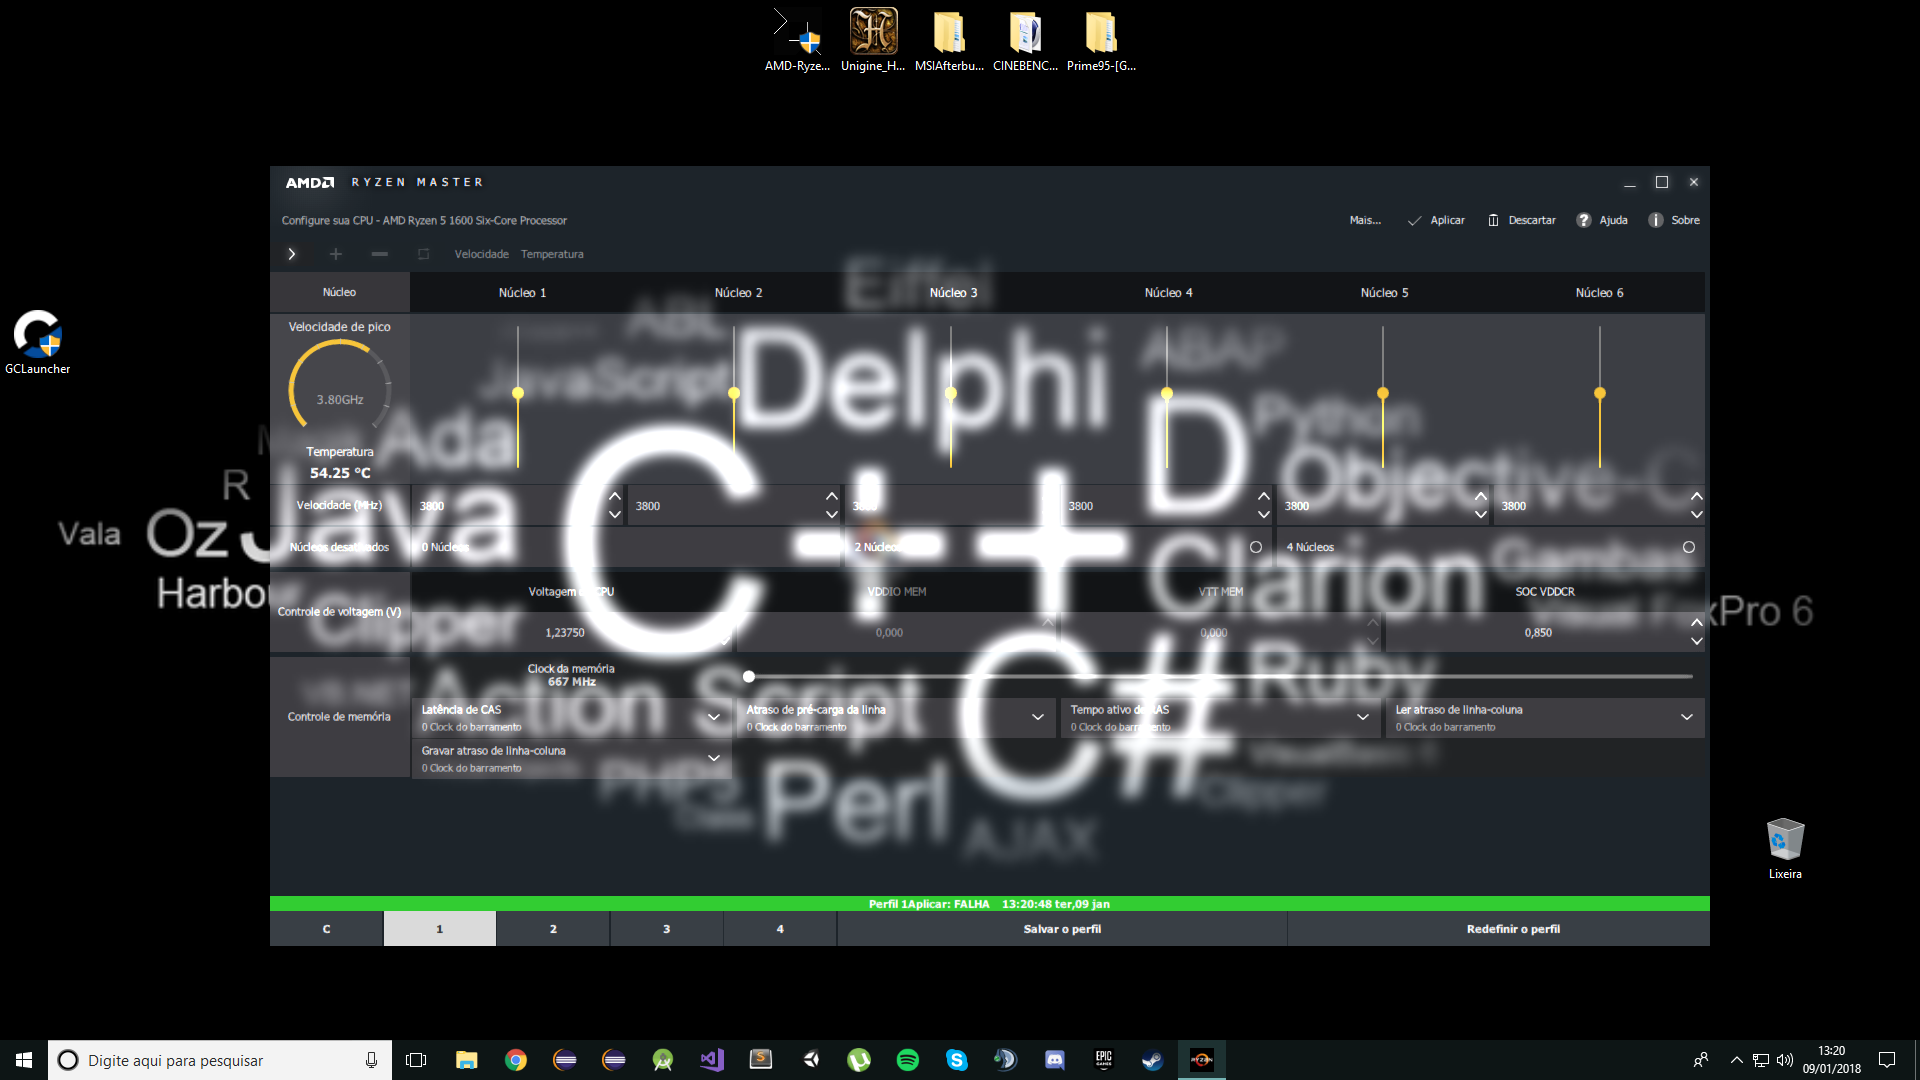Open the GCLauncher desktop shortcut
Screen dimensions: 1920x1080
tap(38, 342)
